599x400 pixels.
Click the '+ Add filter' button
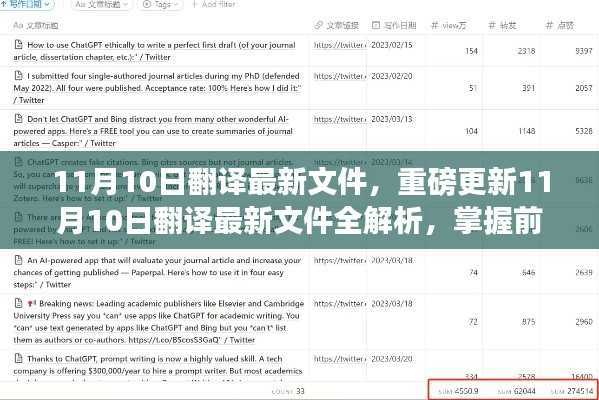coord(214,4)
